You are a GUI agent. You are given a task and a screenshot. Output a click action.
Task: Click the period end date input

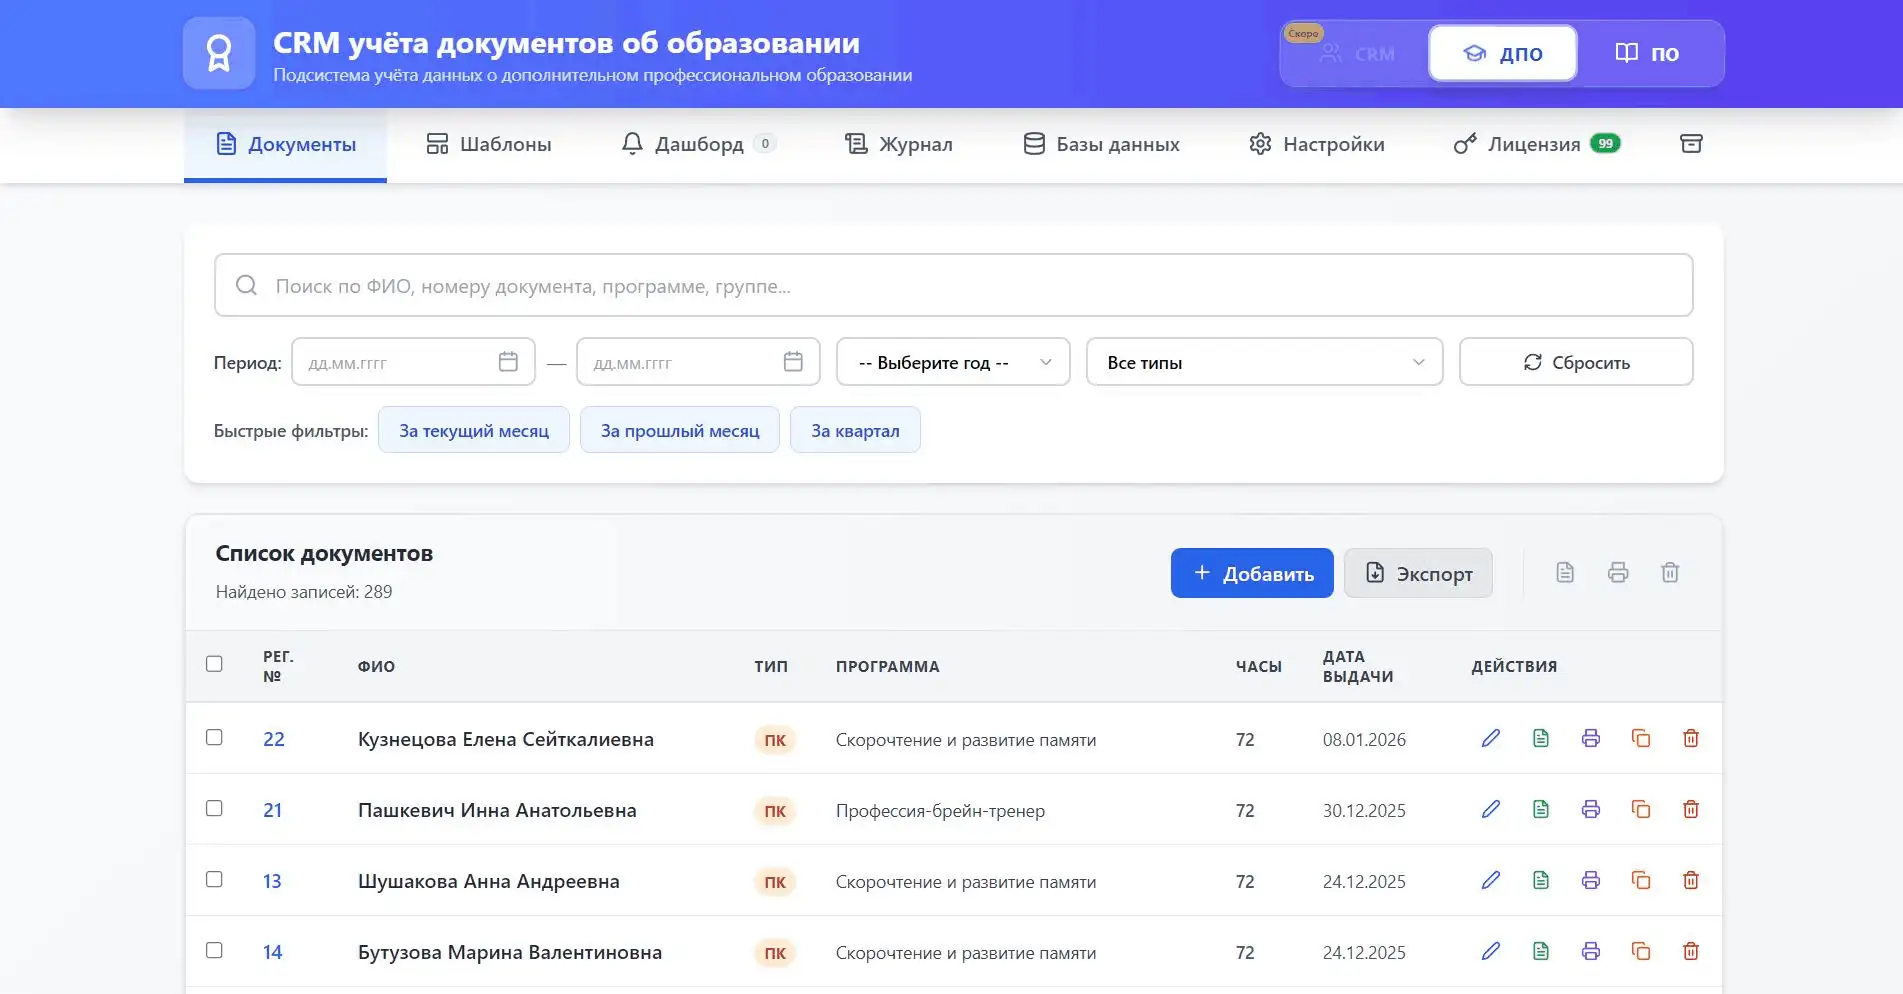coord(698,362)
